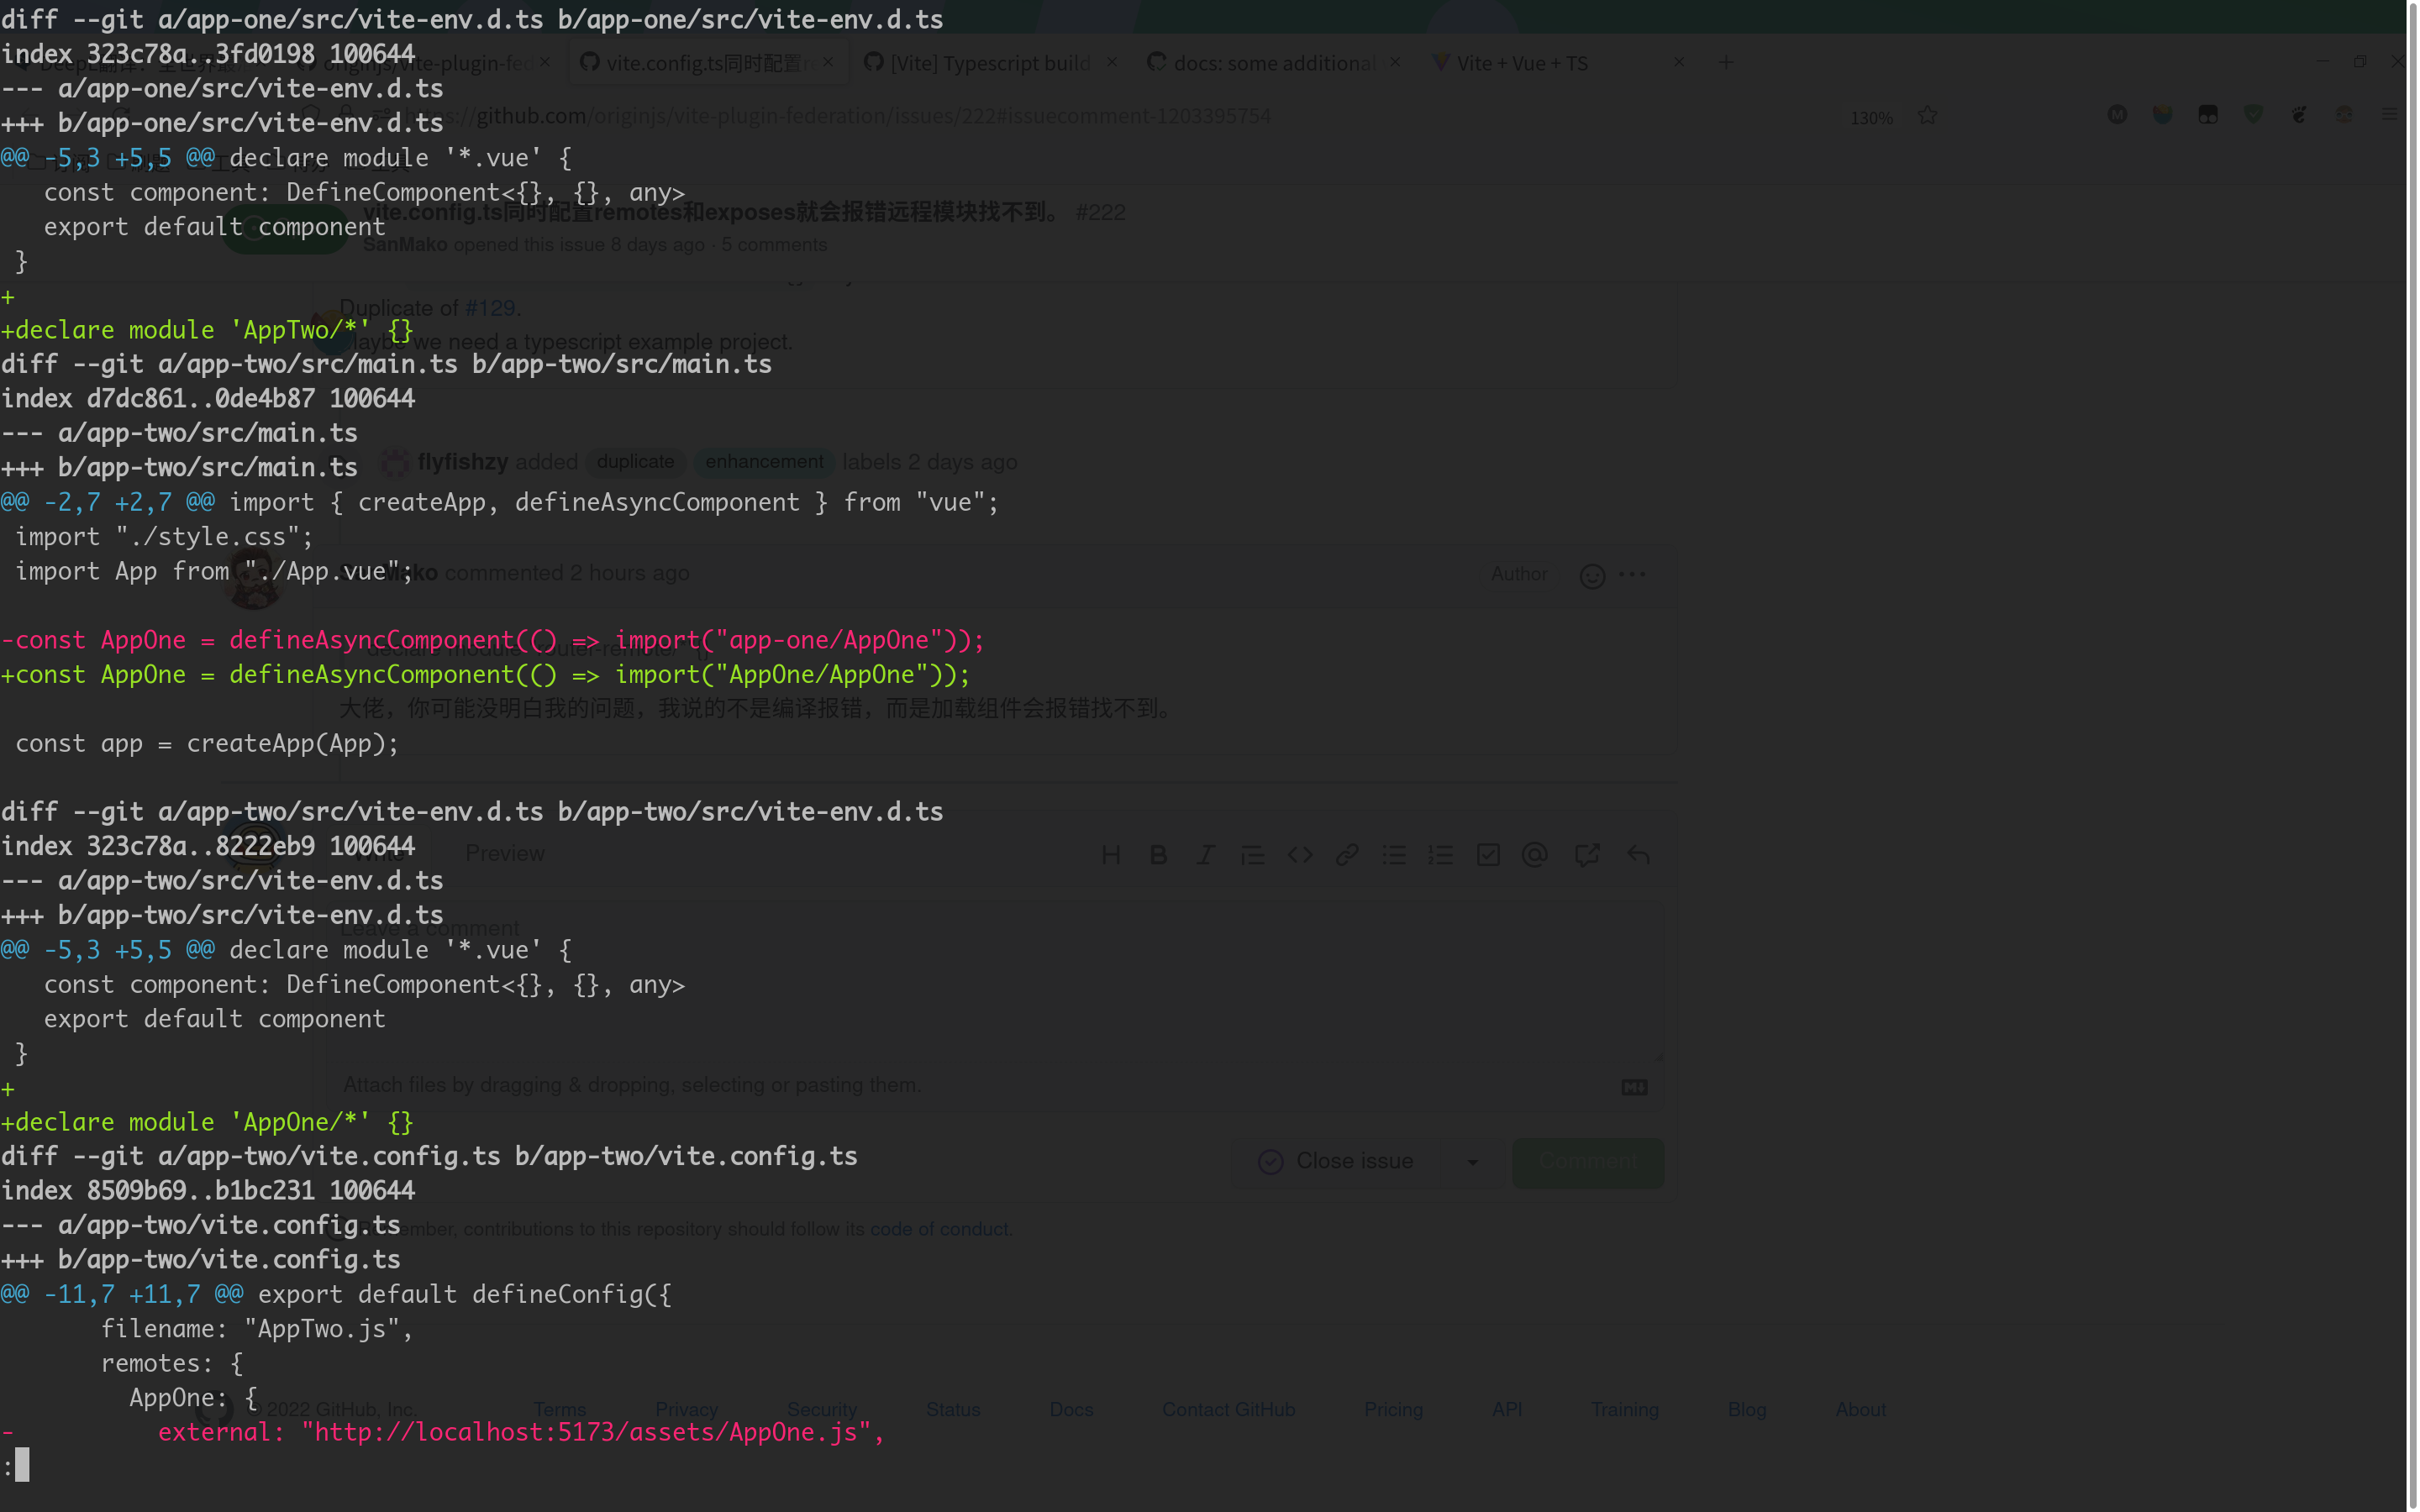Add a task list checkbox item
2420x1512 pixels.
[x=1487, y=855]
